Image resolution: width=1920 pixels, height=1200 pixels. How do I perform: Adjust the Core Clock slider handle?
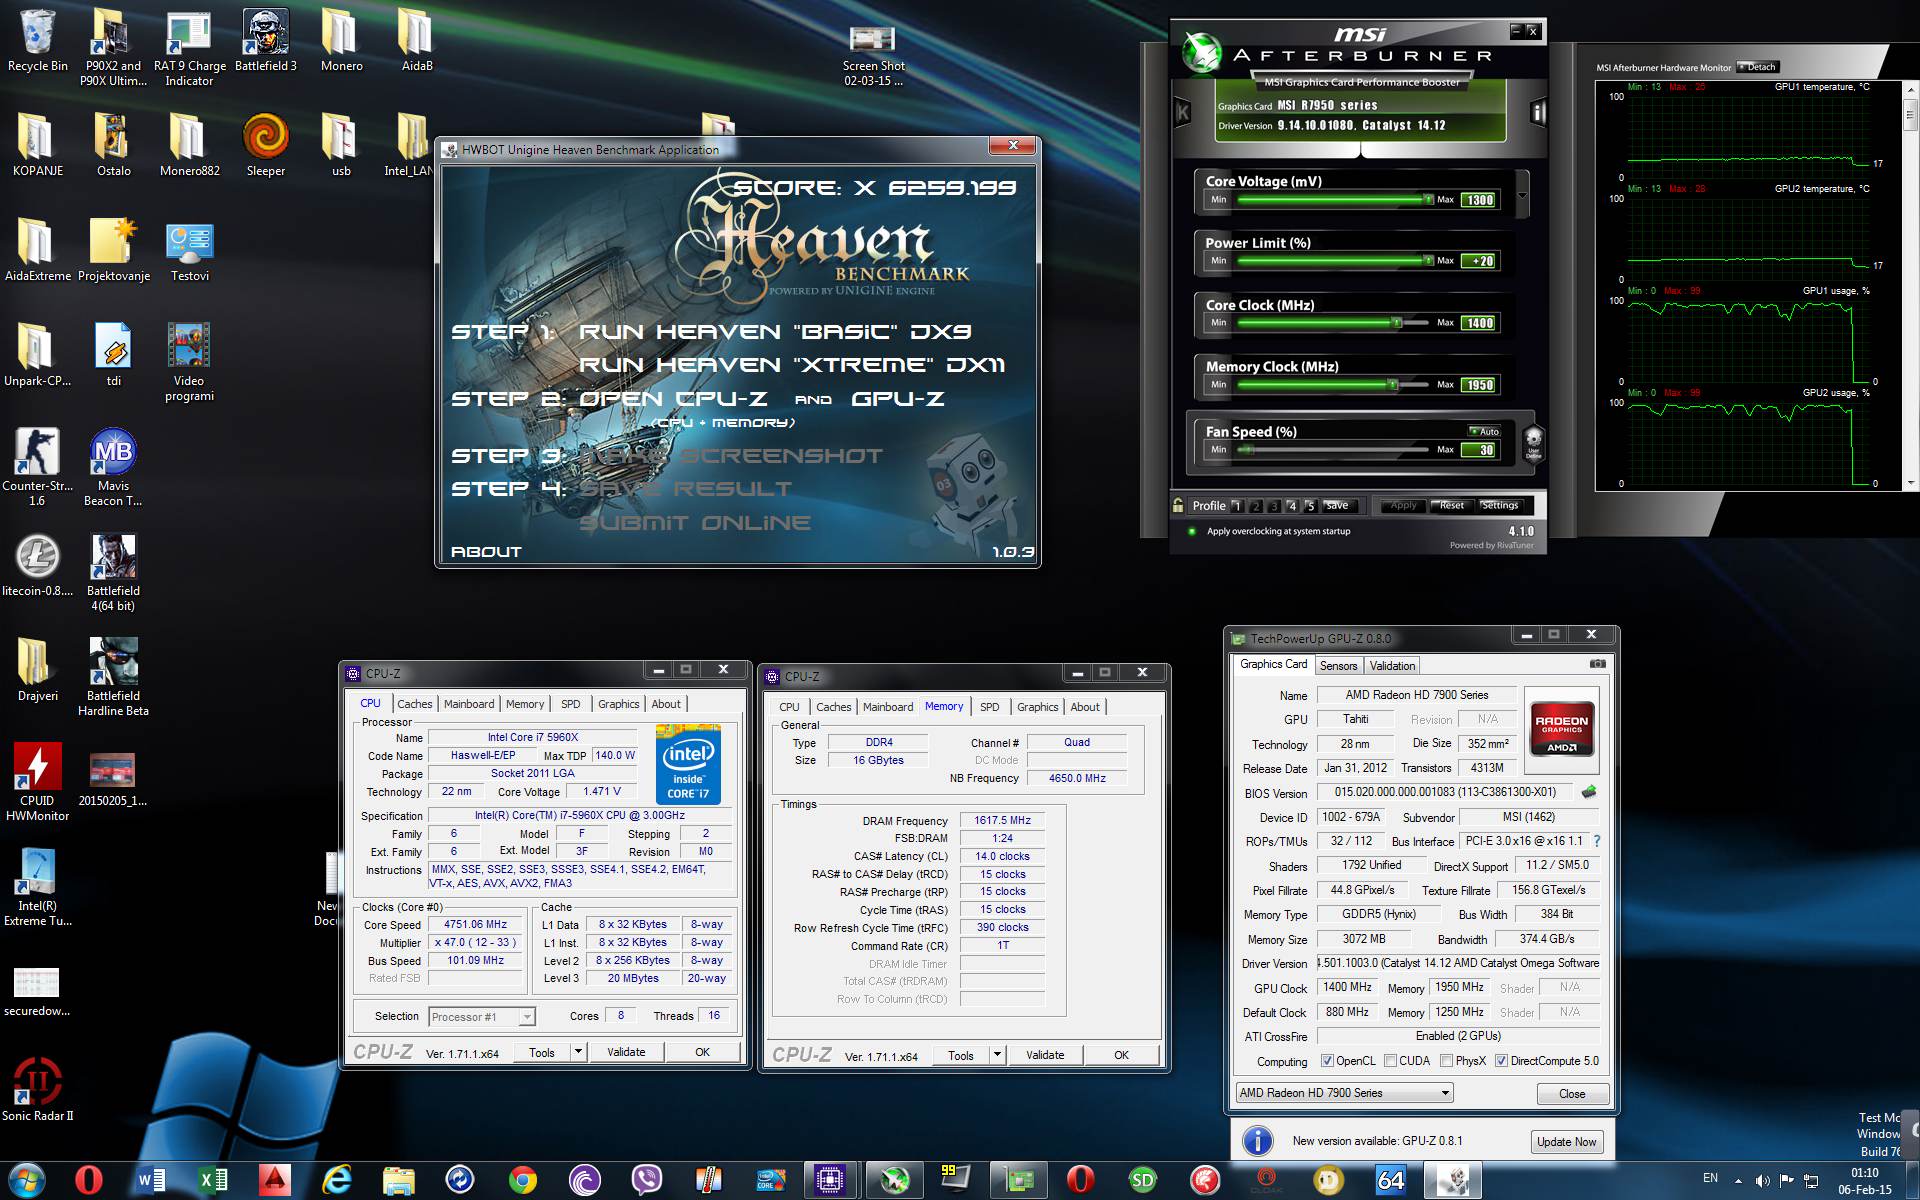[1397, 323]
